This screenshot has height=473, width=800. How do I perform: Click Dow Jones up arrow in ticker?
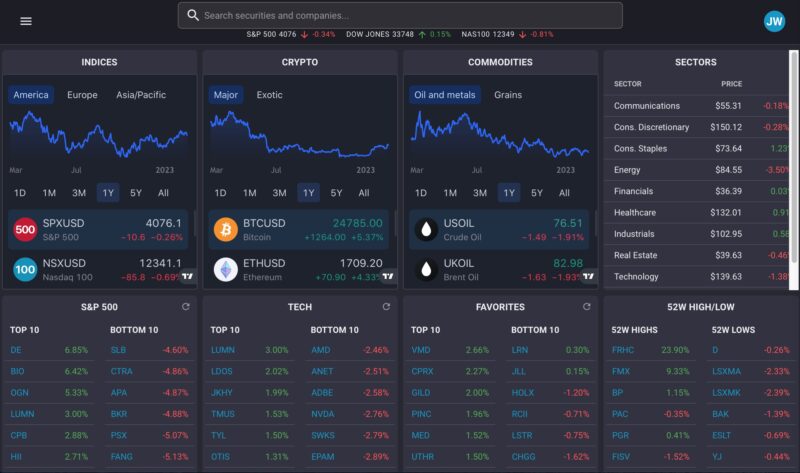pyautogui.click(x=422, y=35)
